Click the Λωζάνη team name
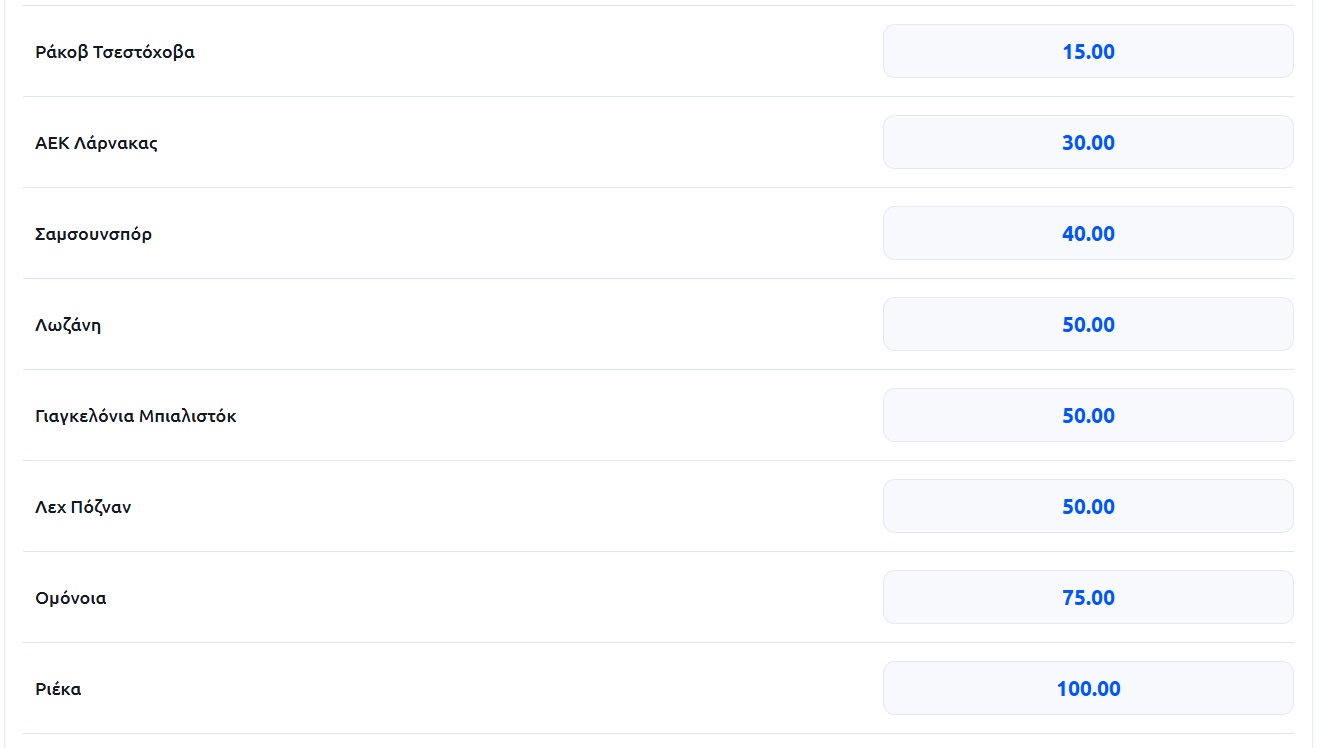This screenshot has width=1323, height=748. point(68,325)
